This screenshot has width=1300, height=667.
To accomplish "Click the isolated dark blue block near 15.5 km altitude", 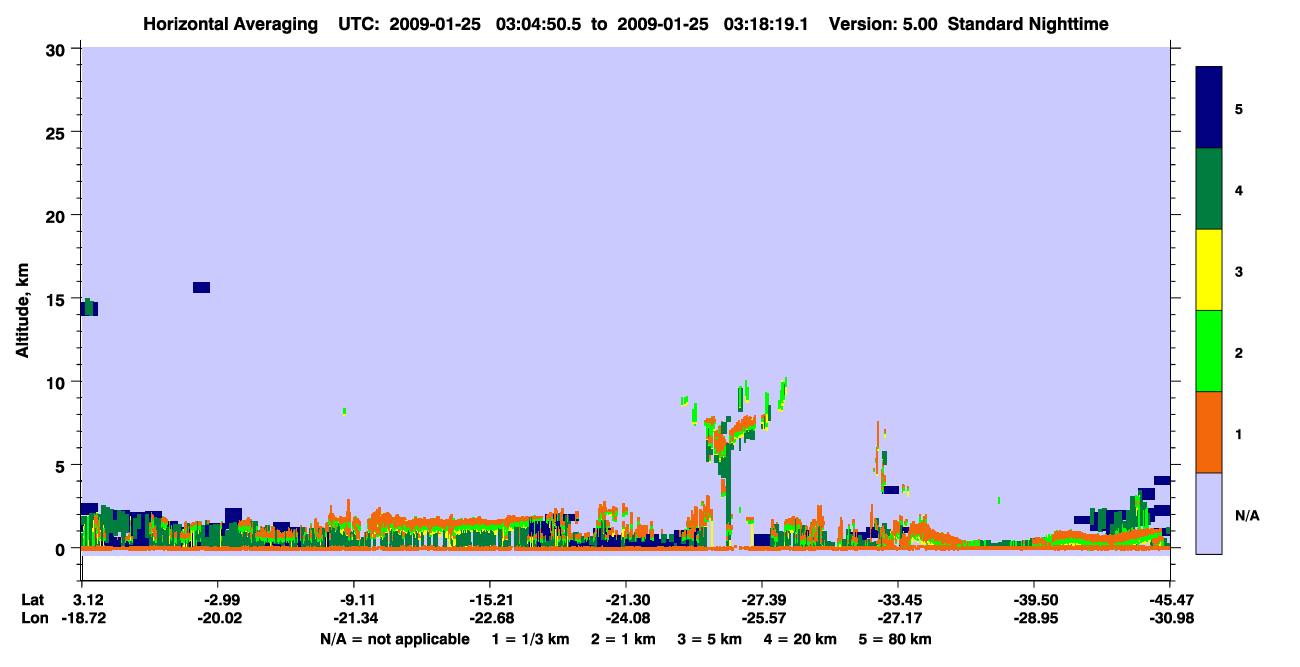I will point(201,288).
